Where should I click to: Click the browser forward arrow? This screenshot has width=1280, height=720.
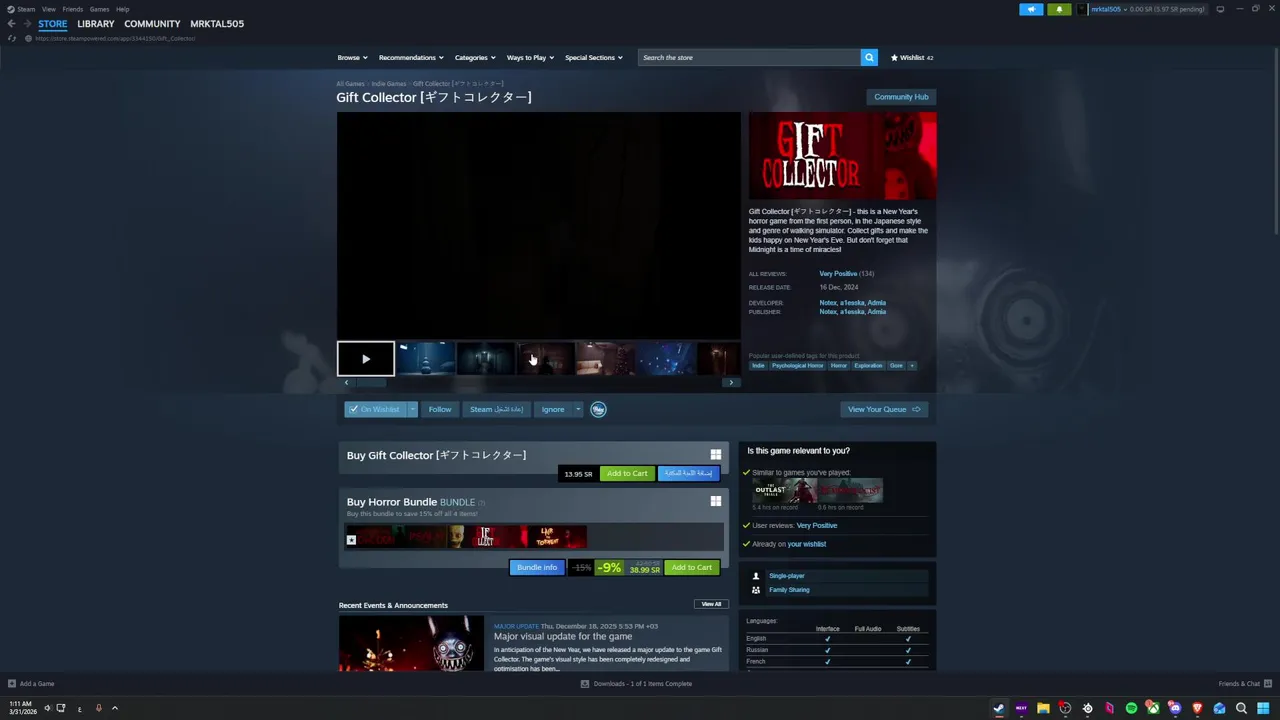click(27, 24)
